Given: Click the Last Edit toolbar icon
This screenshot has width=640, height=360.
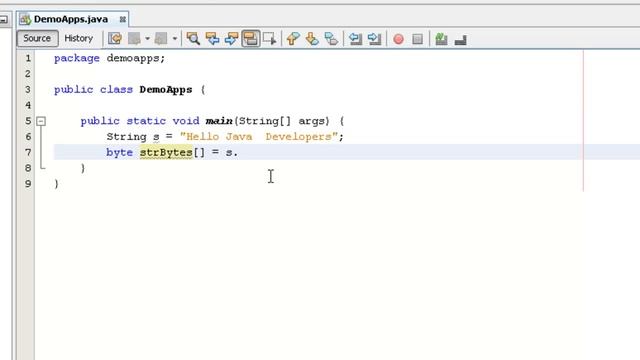Looking at the screenshot, I should (x=115, y=39).
